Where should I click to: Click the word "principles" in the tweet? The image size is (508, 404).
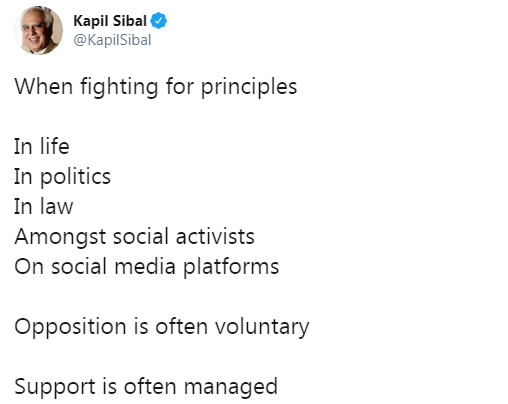click(249, 87)
